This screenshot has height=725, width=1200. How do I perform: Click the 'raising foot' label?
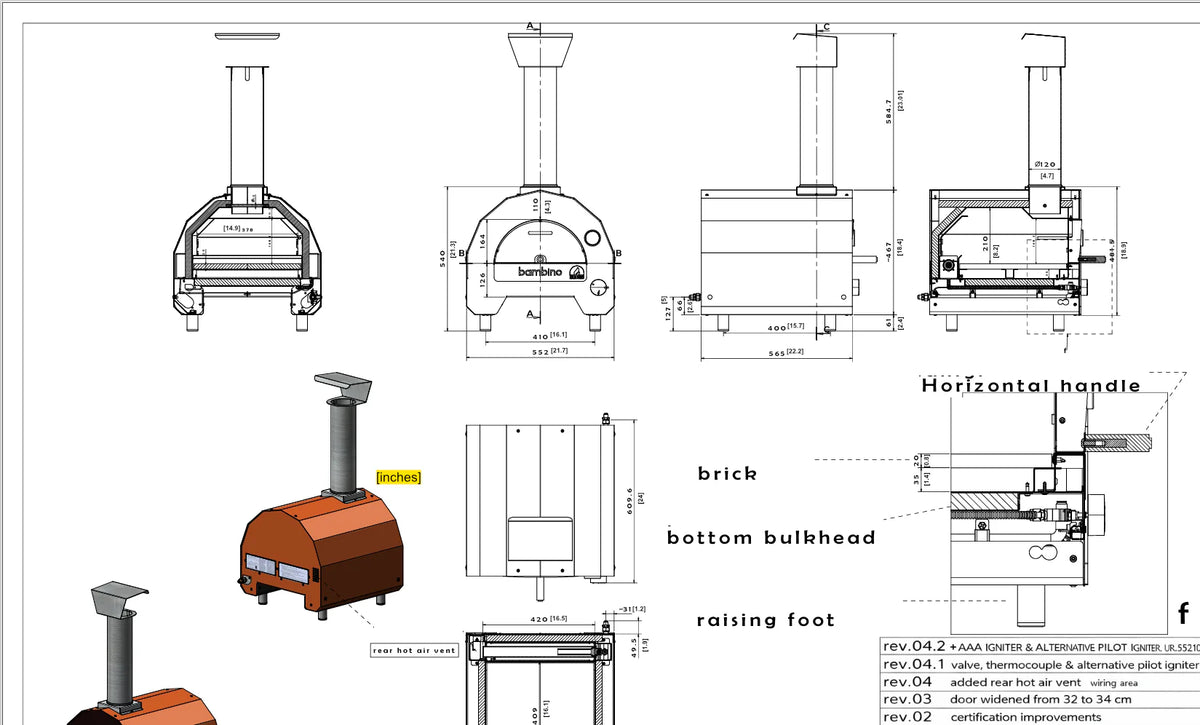click(765, 620)
